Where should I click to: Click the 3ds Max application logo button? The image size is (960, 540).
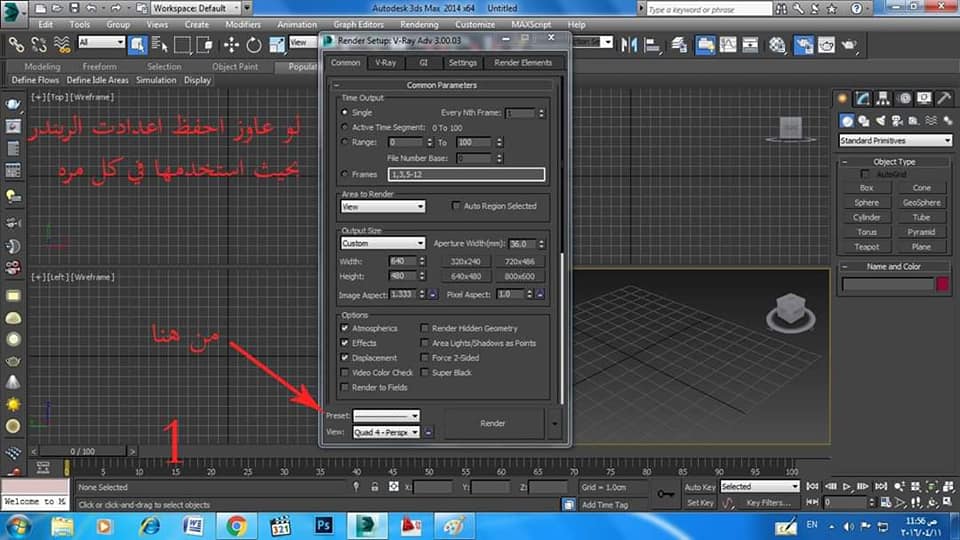(12, 12)
